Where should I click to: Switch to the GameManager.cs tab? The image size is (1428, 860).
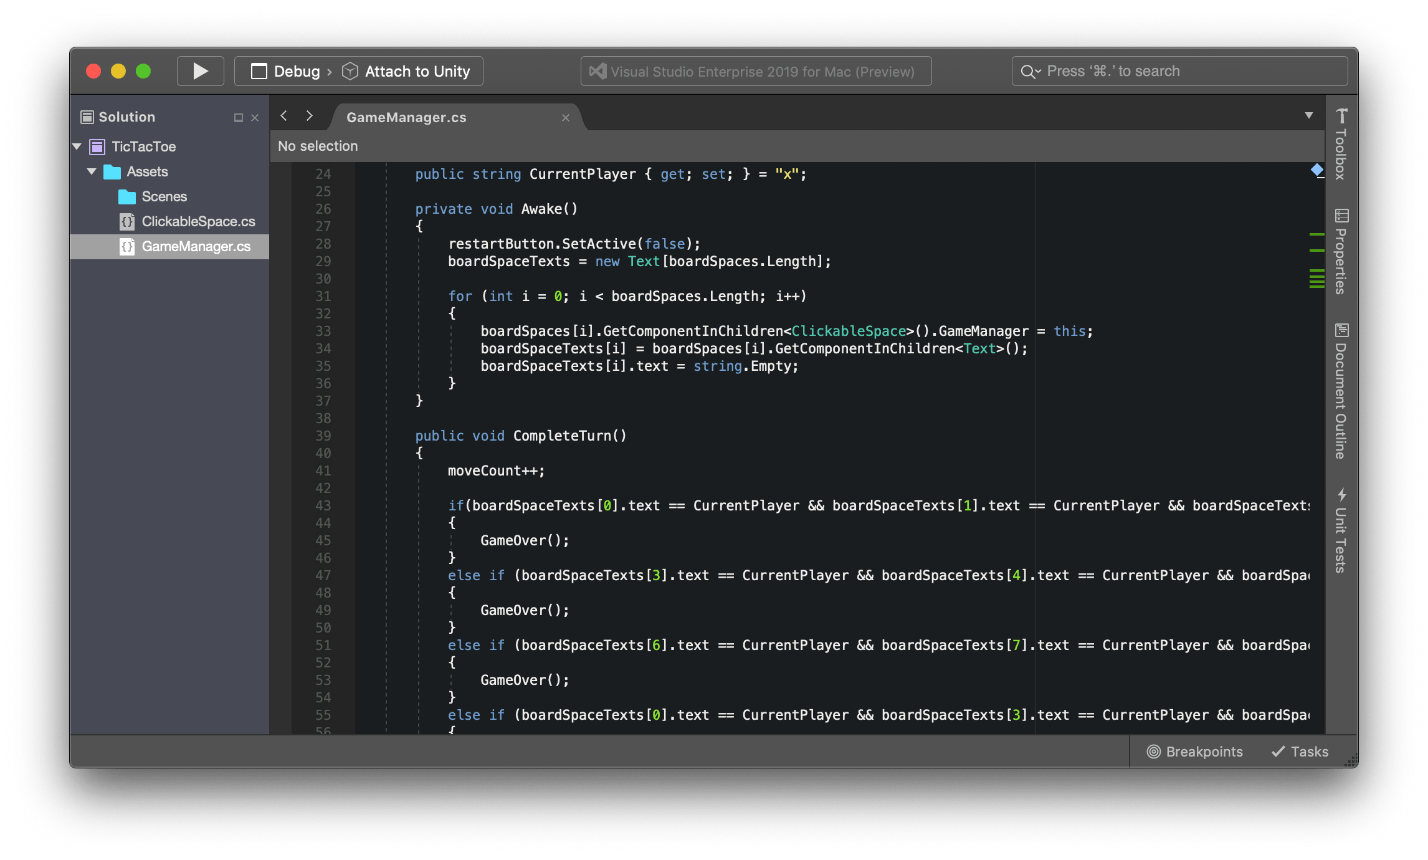(405, 117)
